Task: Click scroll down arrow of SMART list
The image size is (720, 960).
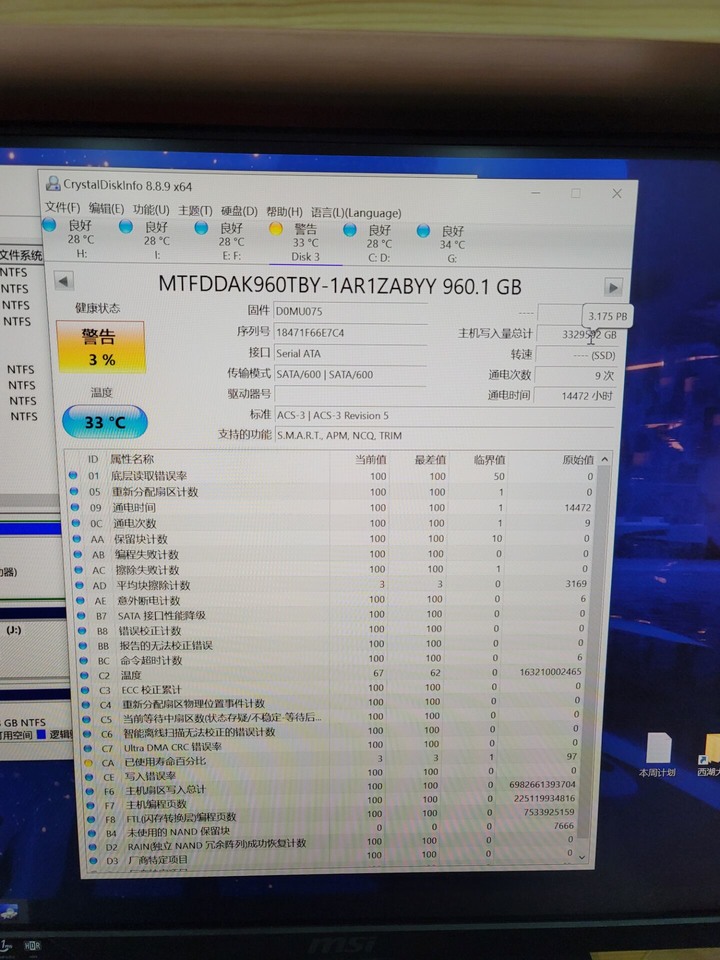Action: click(582, 857)
